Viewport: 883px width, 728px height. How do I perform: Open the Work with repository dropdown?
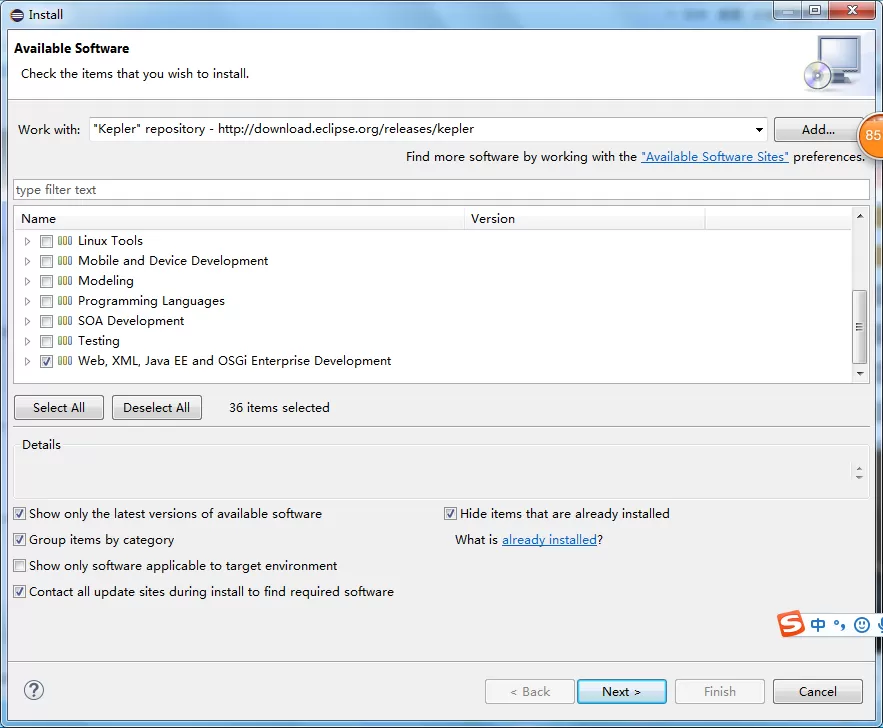[759, 130]
